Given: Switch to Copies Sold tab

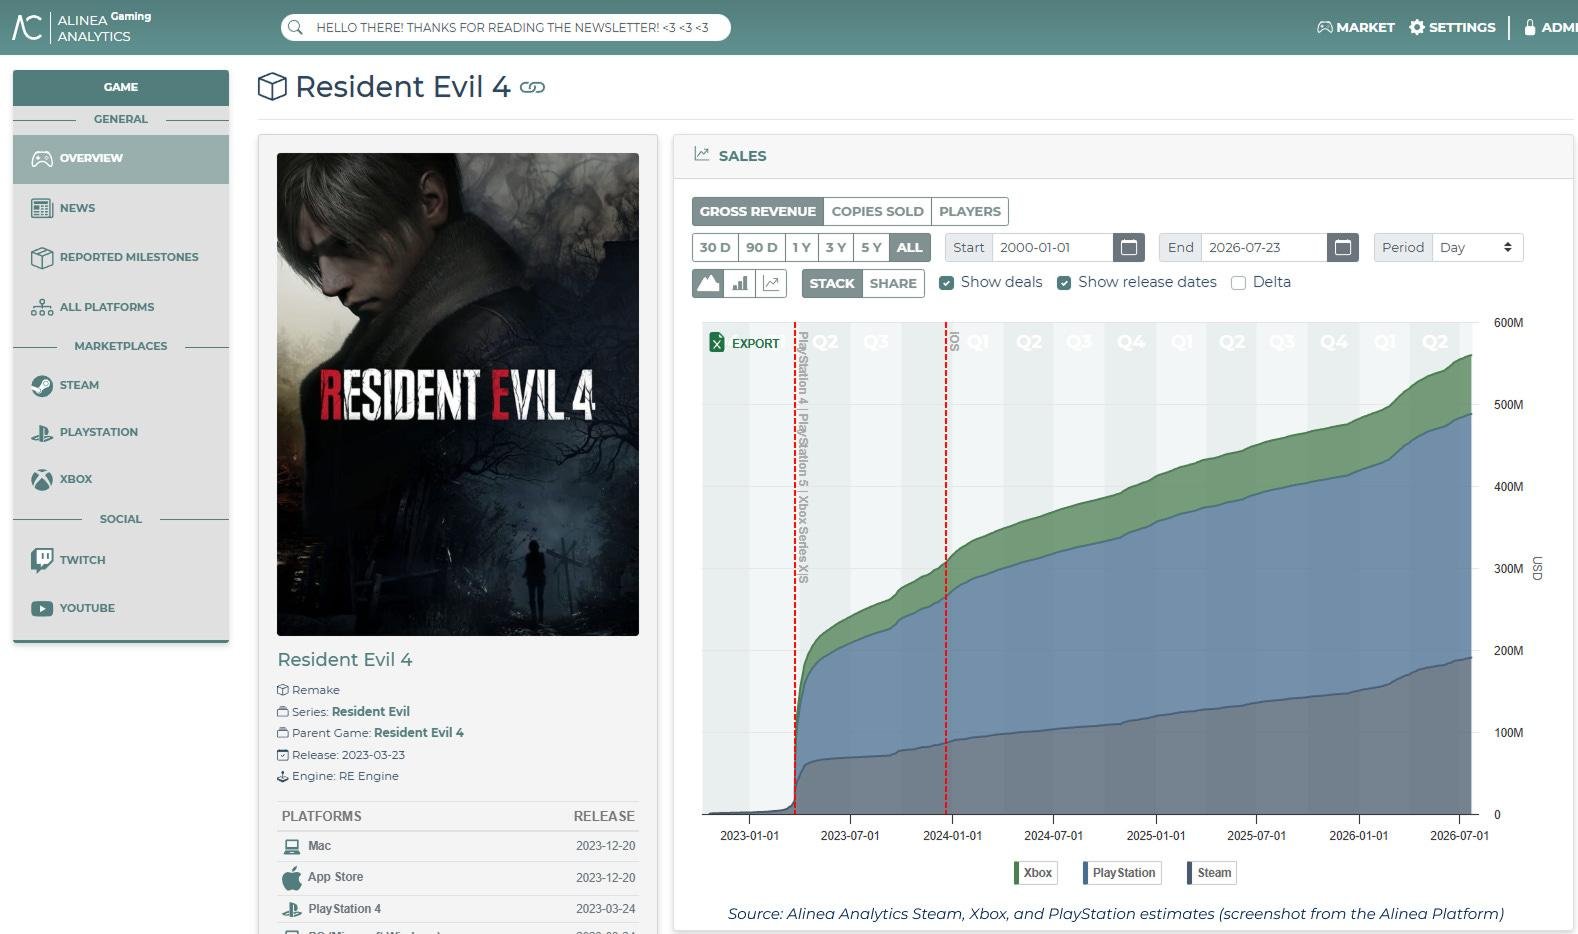Looking at the screenshot, I should (x=877, y=211).
